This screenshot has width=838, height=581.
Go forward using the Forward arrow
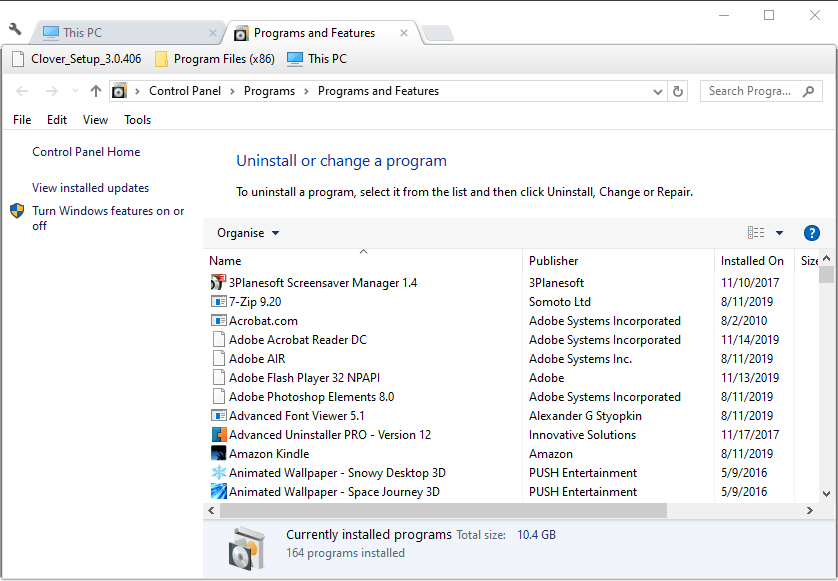[x=51, y=91]
